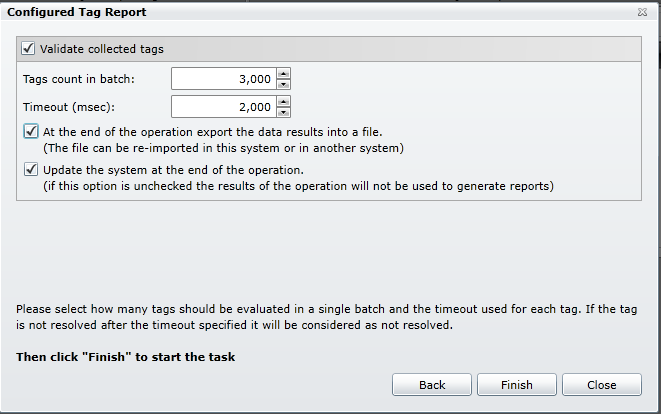
Task: Click the "Validate collected tags" label text
Action: tap(103, 48)
